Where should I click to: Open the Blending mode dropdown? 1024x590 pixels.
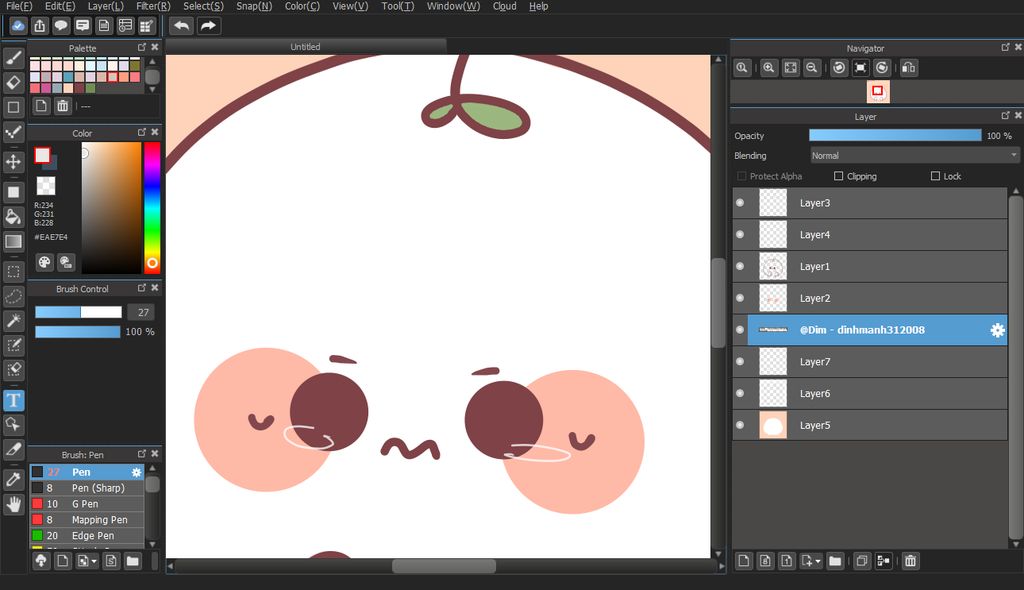click(914, 156)
